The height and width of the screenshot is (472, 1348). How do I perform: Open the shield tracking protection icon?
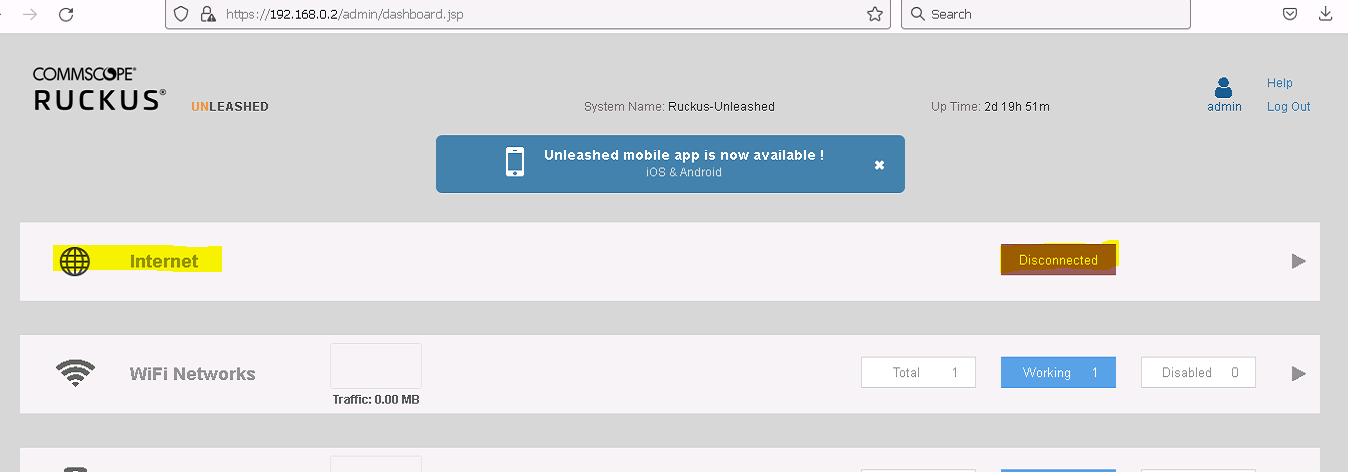[181, 14]
